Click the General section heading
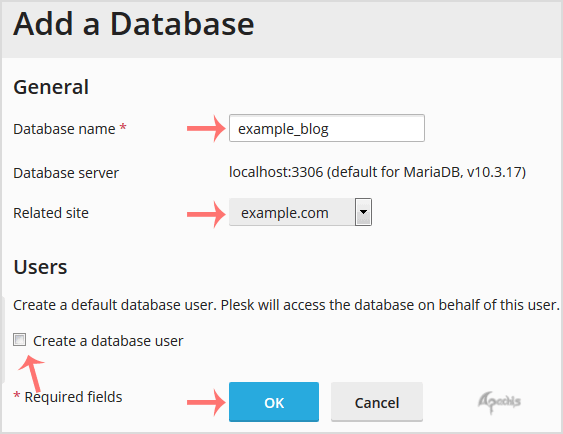 (51, 87)
